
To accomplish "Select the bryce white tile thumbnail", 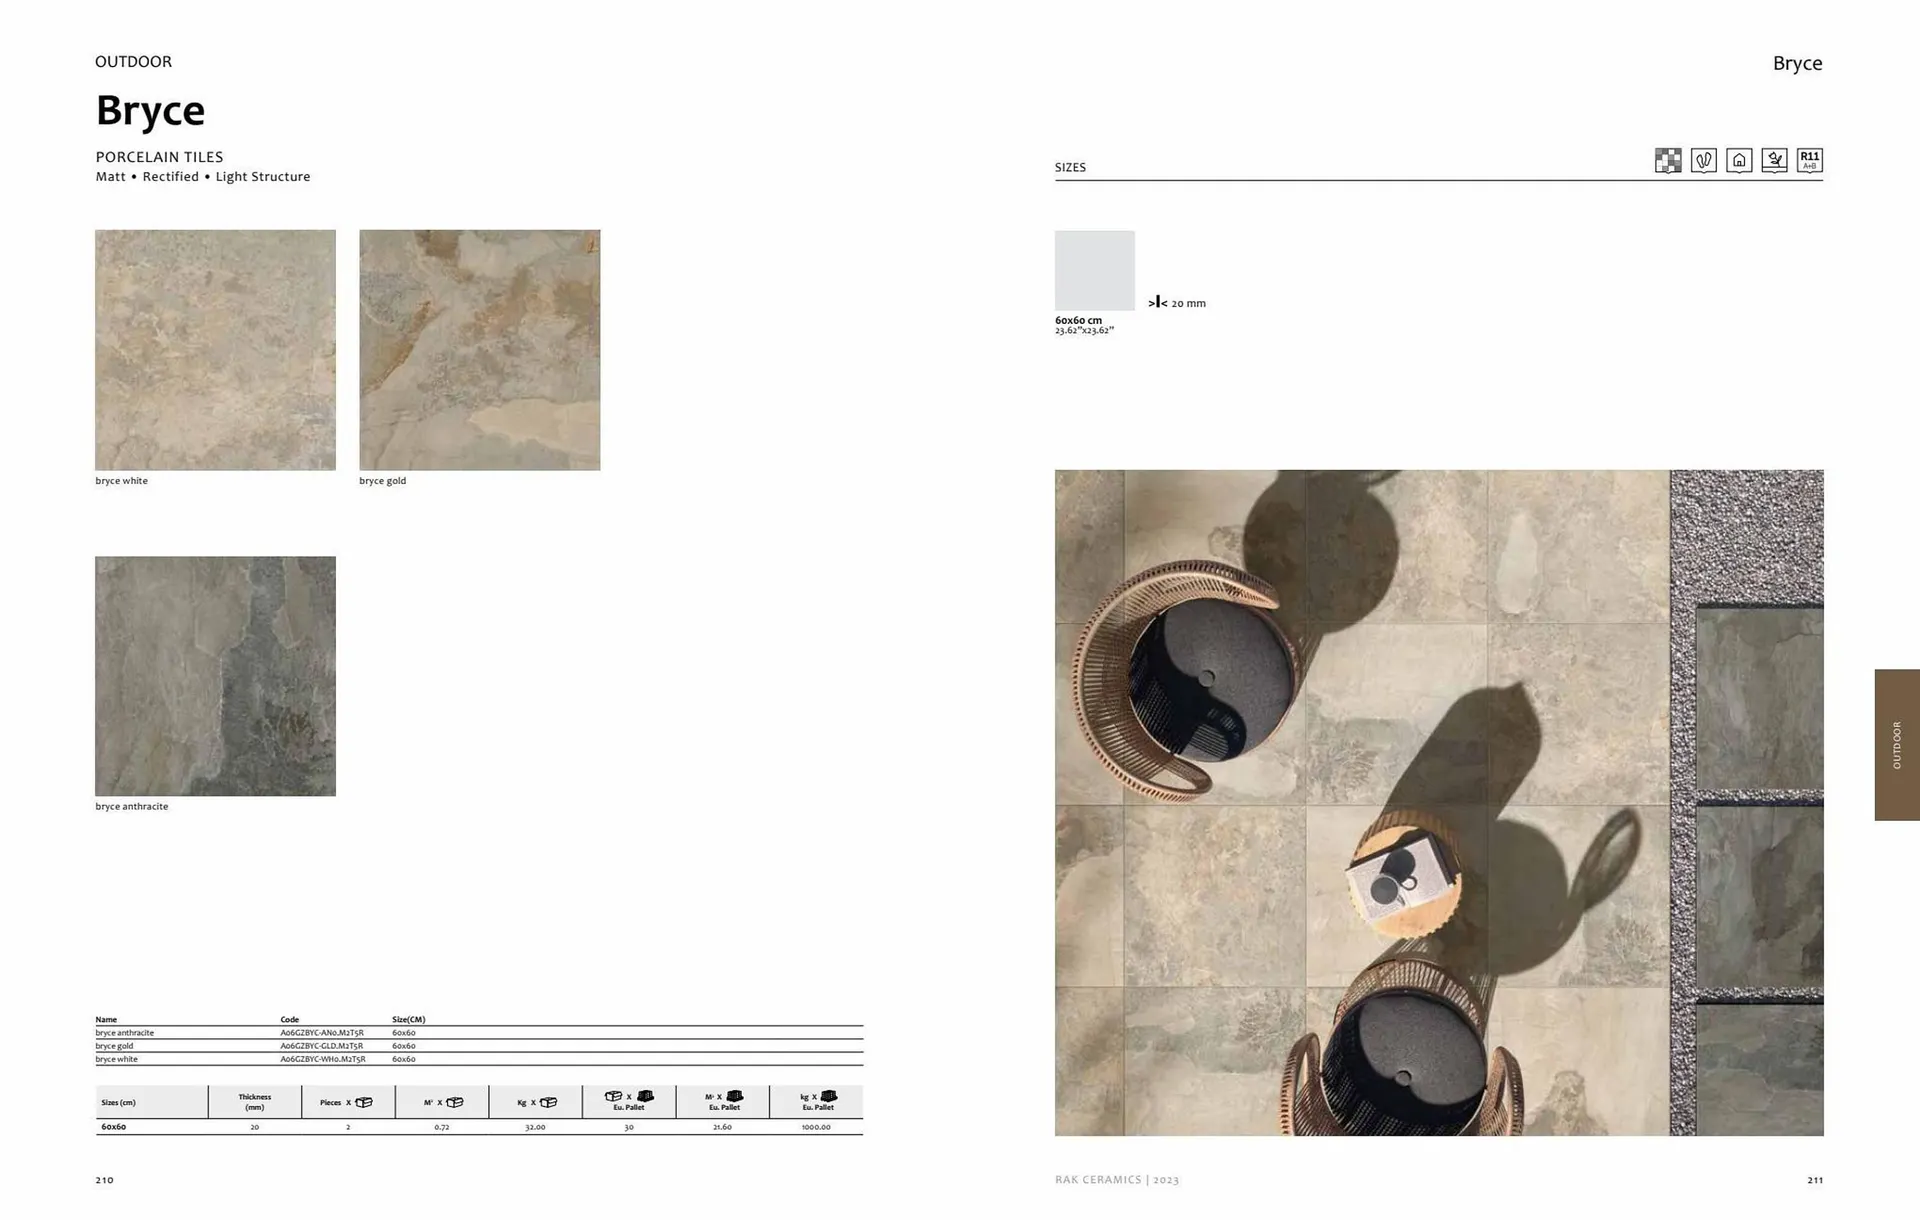I will (x=215, y=348).
